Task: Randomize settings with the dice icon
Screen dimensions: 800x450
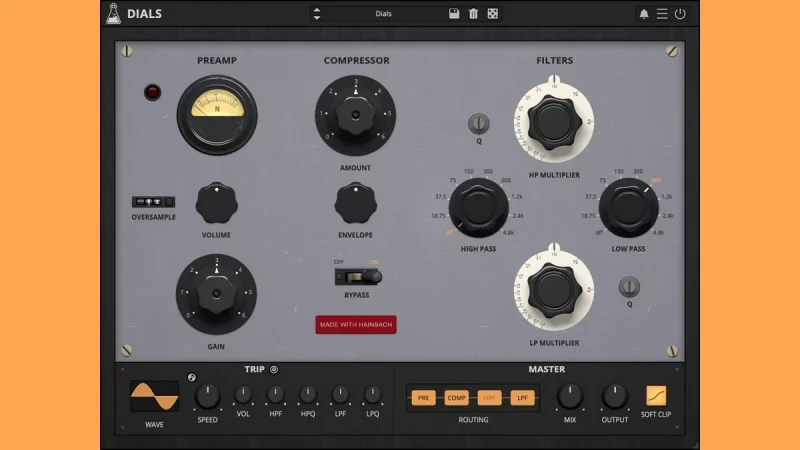Action: point(492,14)
